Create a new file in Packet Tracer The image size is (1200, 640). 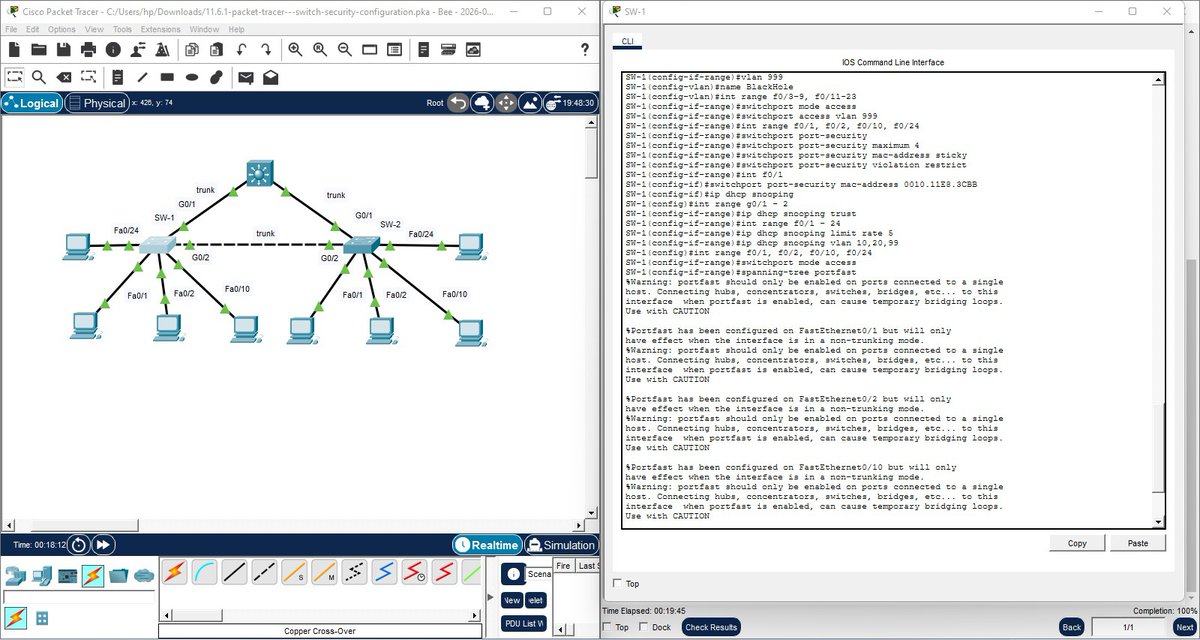click(13, 49)
